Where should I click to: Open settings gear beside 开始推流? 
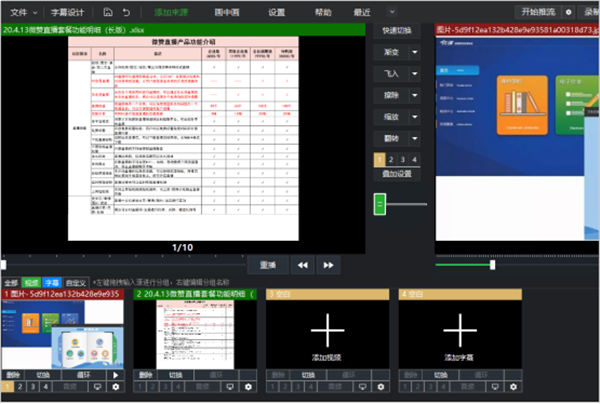[x=569, y=12]
